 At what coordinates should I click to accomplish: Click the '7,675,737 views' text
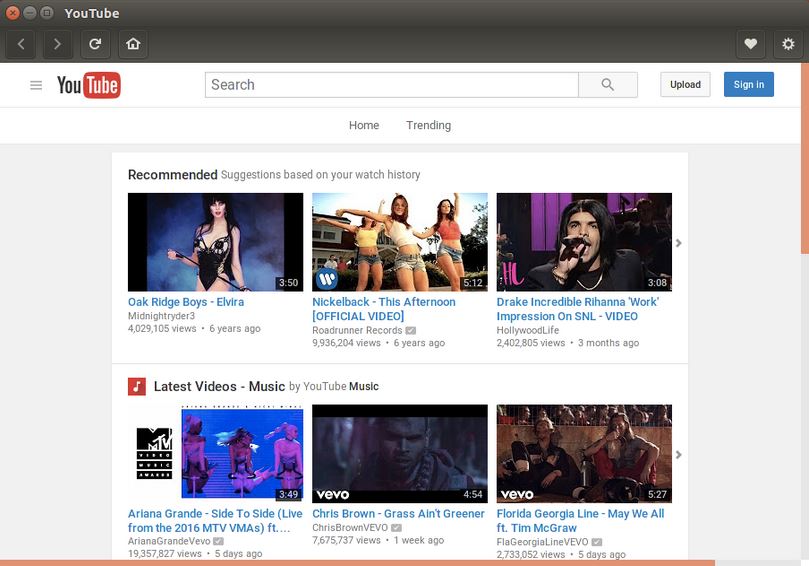pos(346,540)
